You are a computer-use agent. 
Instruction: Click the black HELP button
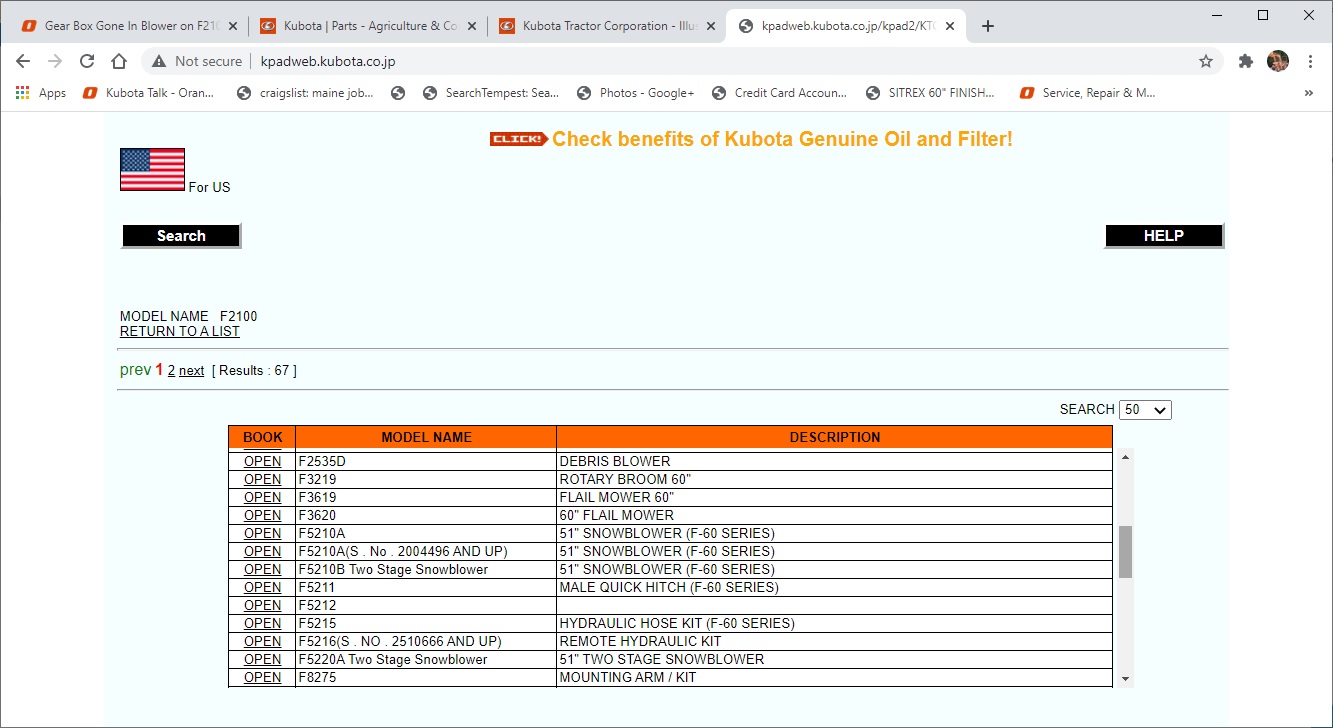(1164, 236)
